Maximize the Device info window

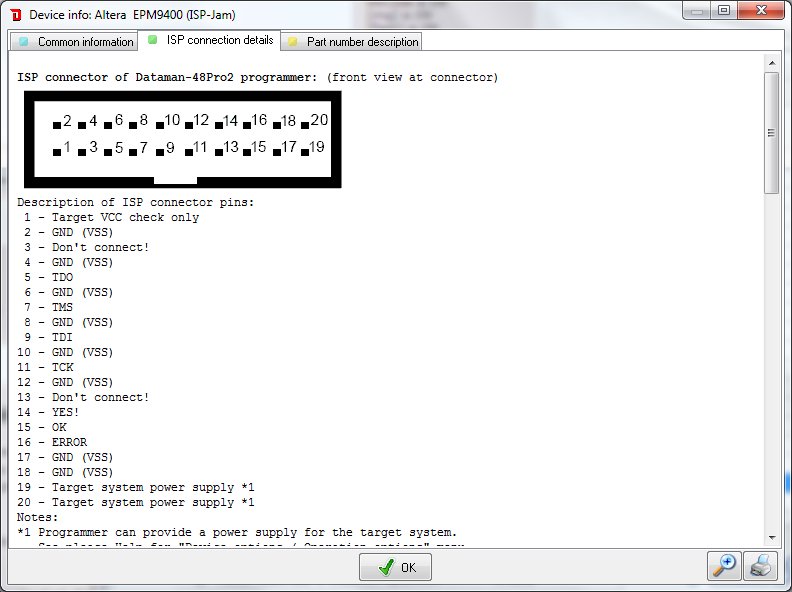click(723, 11)
